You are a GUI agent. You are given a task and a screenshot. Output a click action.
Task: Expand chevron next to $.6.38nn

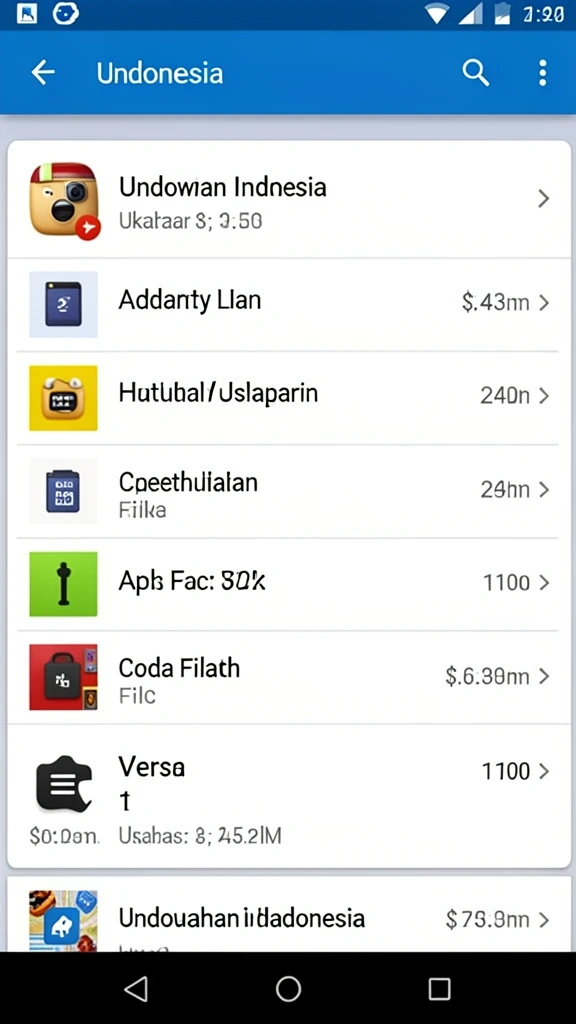(x=543, y=676)
